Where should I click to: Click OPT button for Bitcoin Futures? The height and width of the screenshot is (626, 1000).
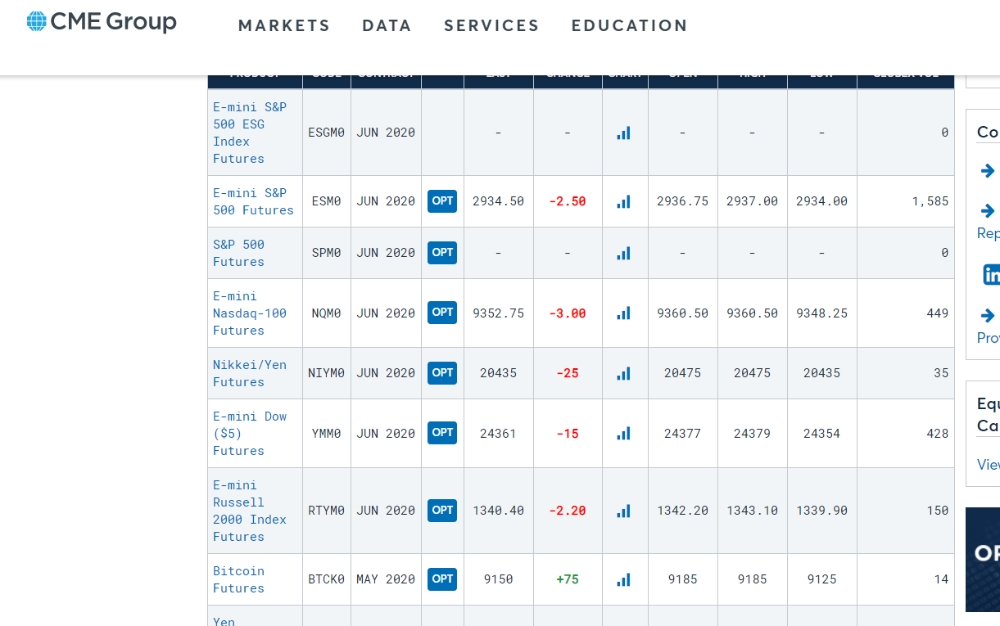[442, 579]
